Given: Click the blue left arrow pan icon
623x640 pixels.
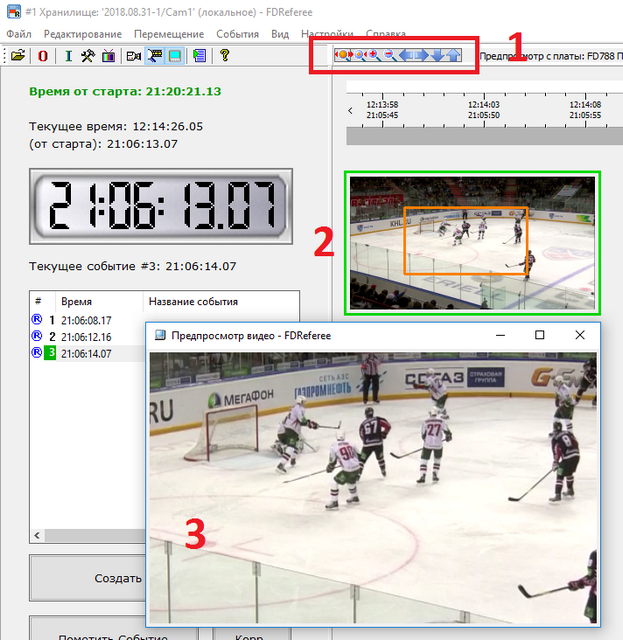Looking at the screenshot, I should pyautogui.click(x=406, y=55).
